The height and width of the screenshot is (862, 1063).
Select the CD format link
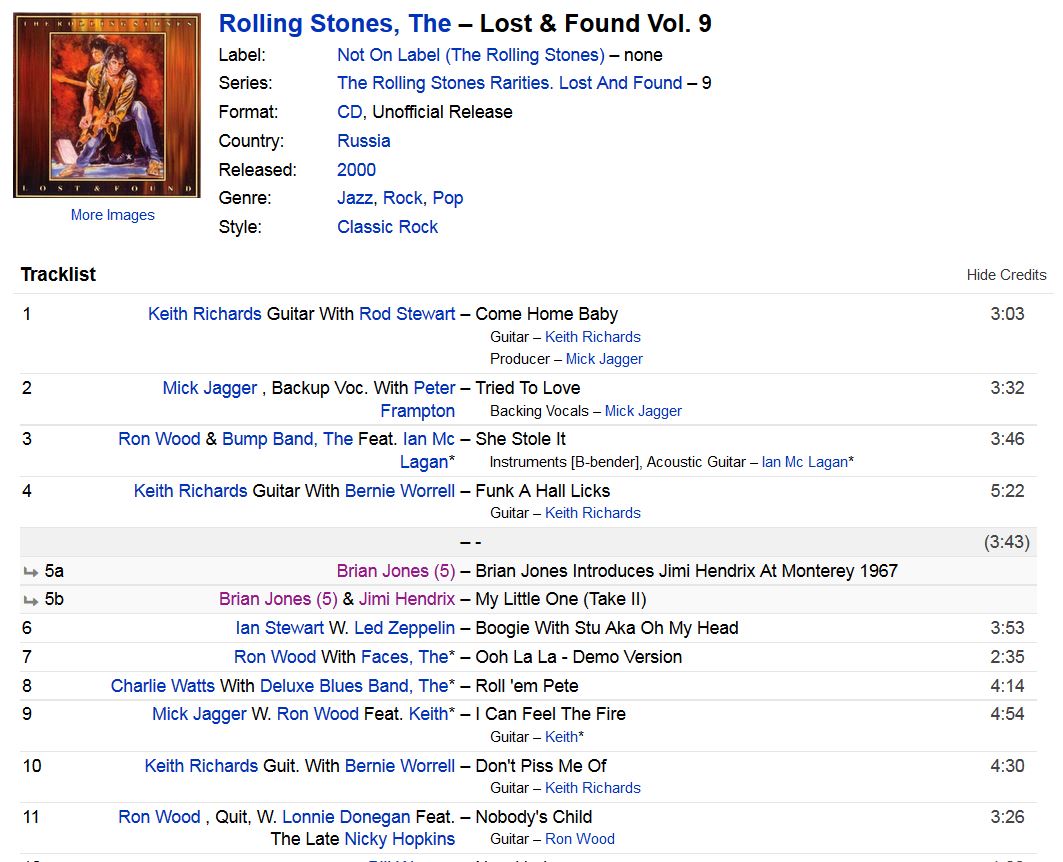350,112
